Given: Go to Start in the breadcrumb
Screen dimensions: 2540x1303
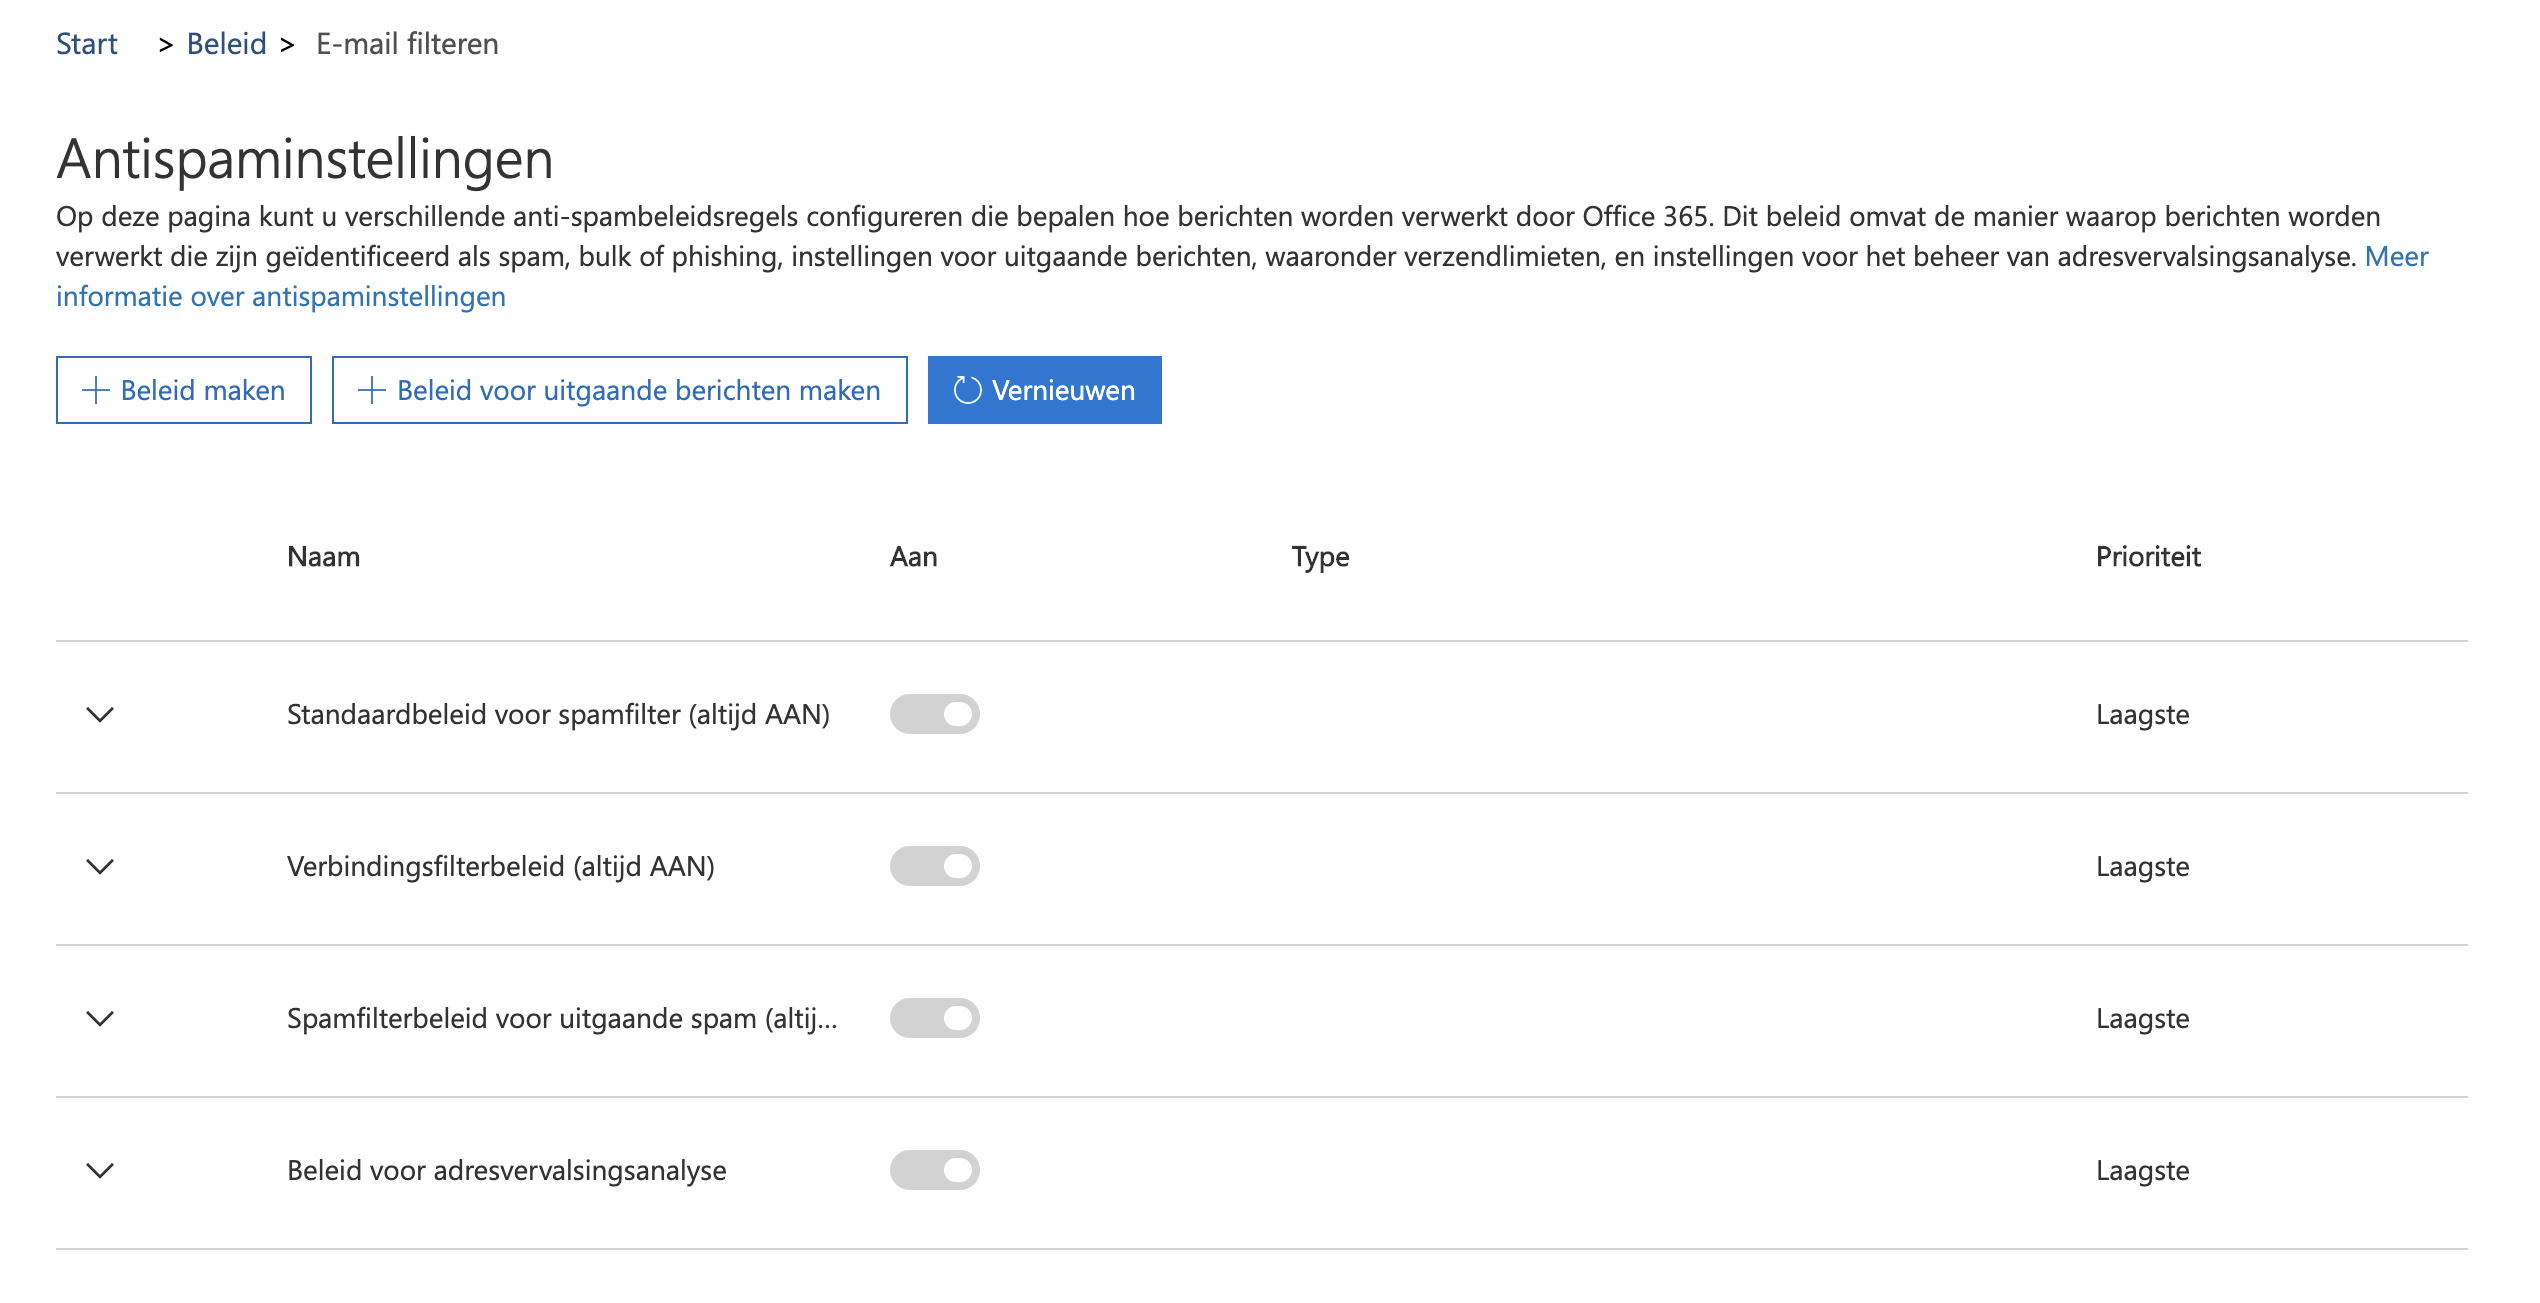Looking at the screenshot, I should coord(87,44).
